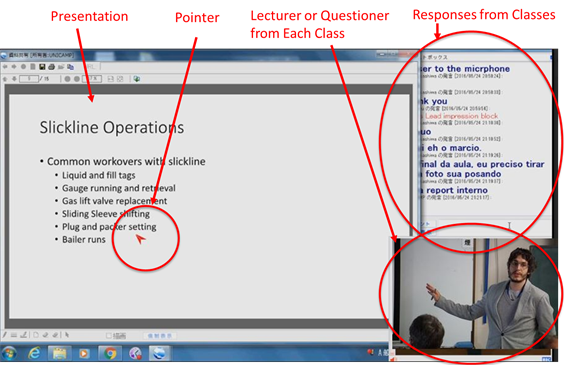Select the eraser tool in bottom toolbar
The image size is (572, 365).
point(45,335)
